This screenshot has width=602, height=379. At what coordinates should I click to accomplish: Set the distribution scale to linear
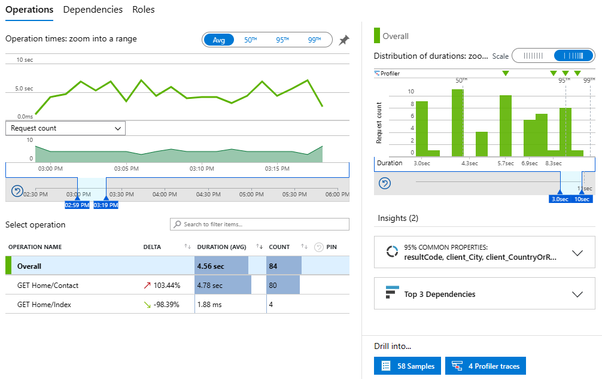(x=533, y=56)
